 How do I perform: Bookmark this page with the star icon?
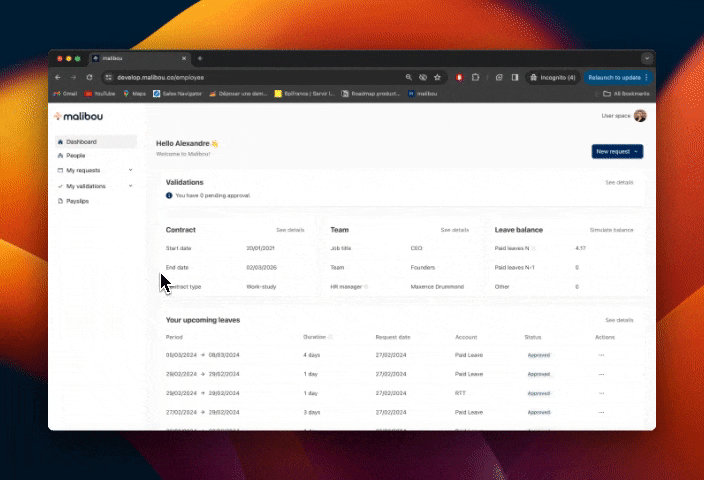point(437,77)
